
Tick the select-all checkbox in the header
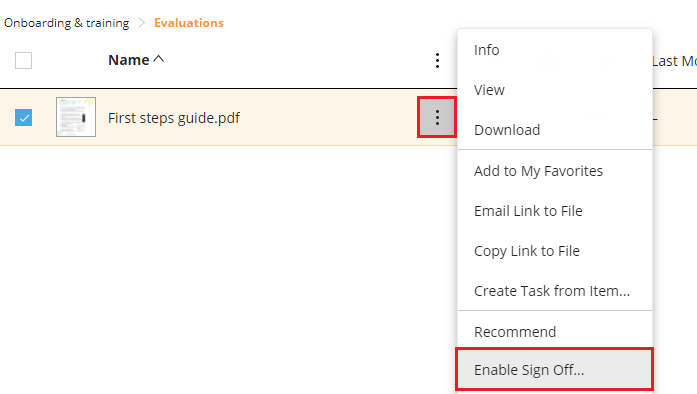click(x=24, y=60)
